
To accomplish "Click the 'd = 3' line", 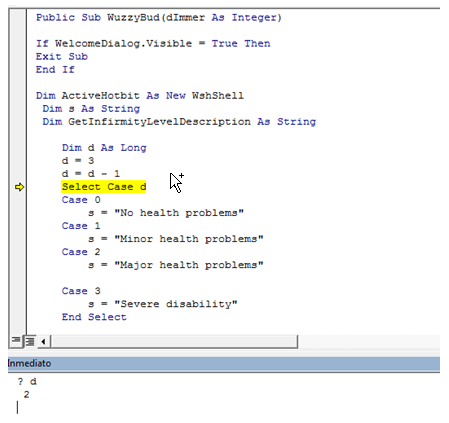I will 78,160.
